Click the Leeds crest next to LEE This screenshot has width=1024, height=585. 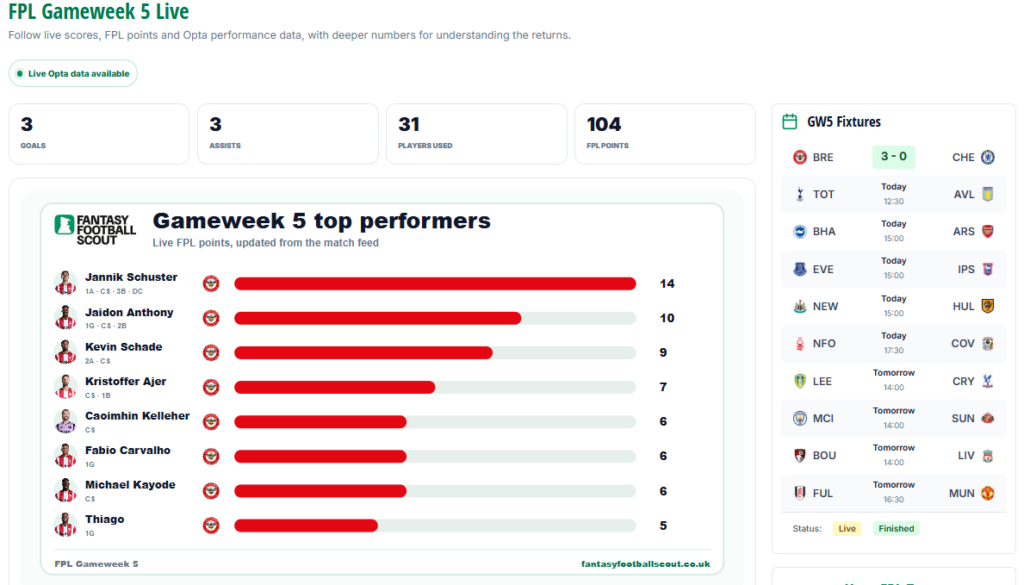pos(799,381)
